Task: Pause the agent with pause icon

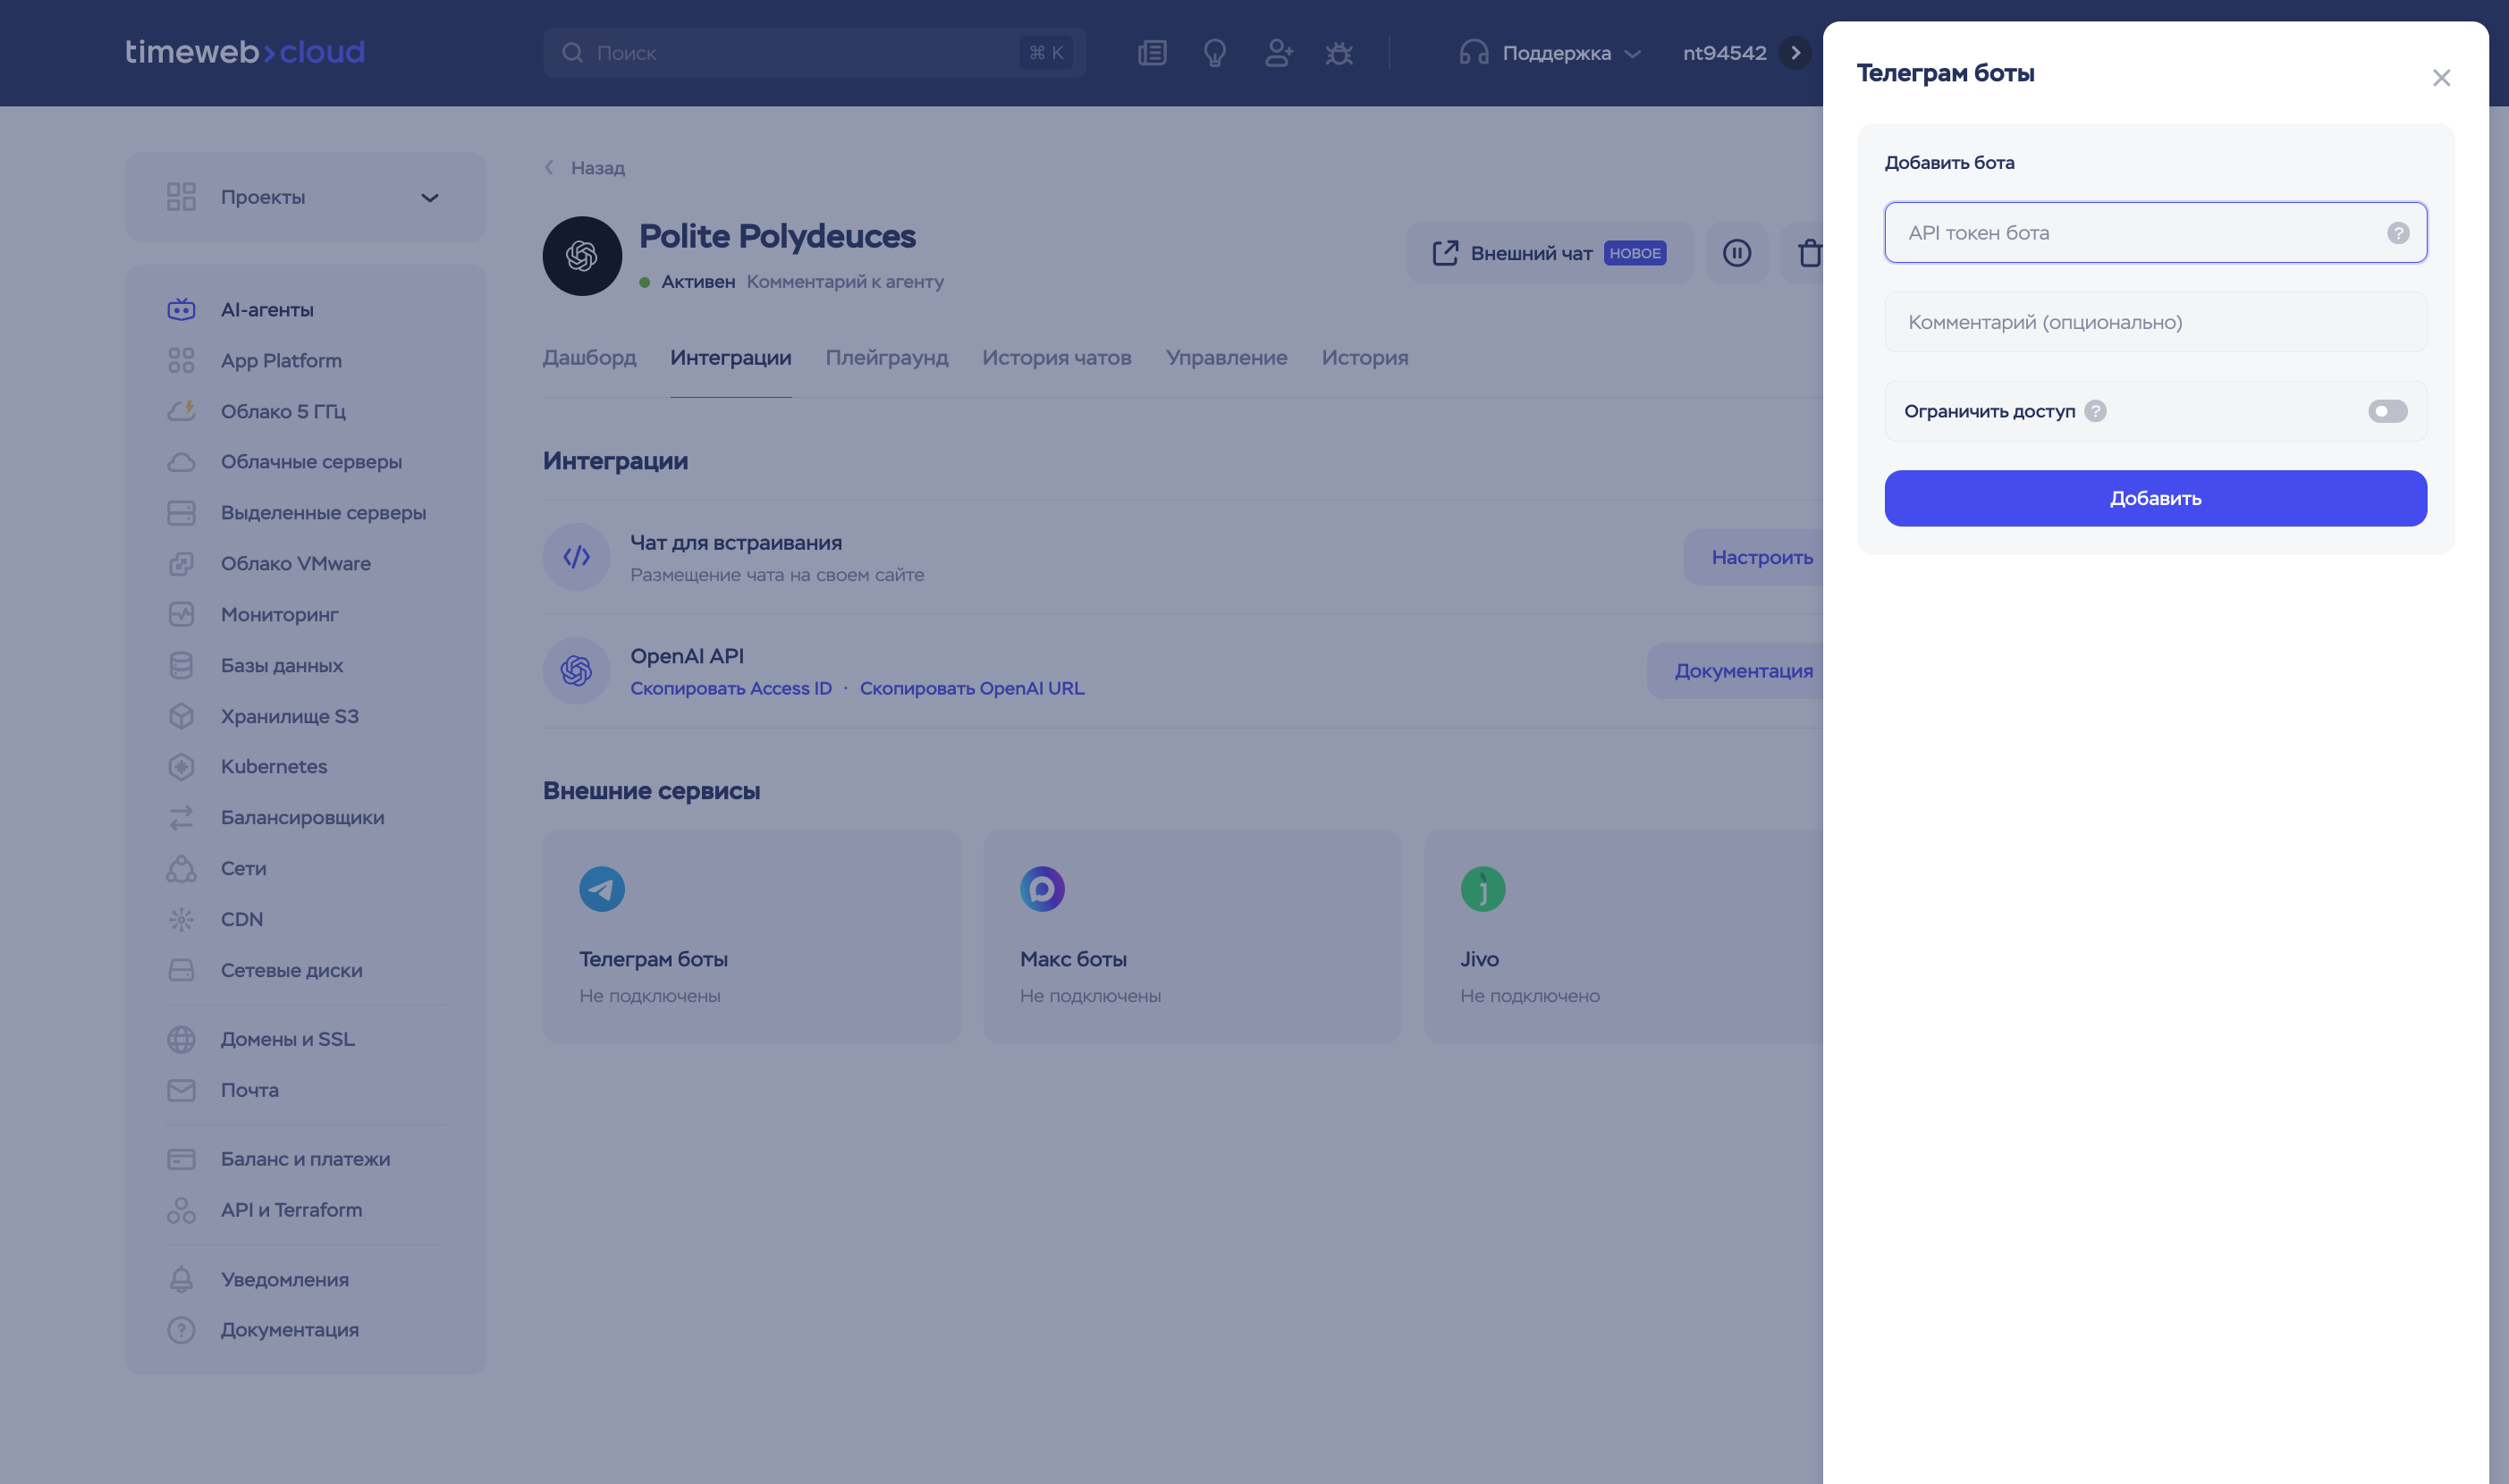Action: pos(1737,253)
